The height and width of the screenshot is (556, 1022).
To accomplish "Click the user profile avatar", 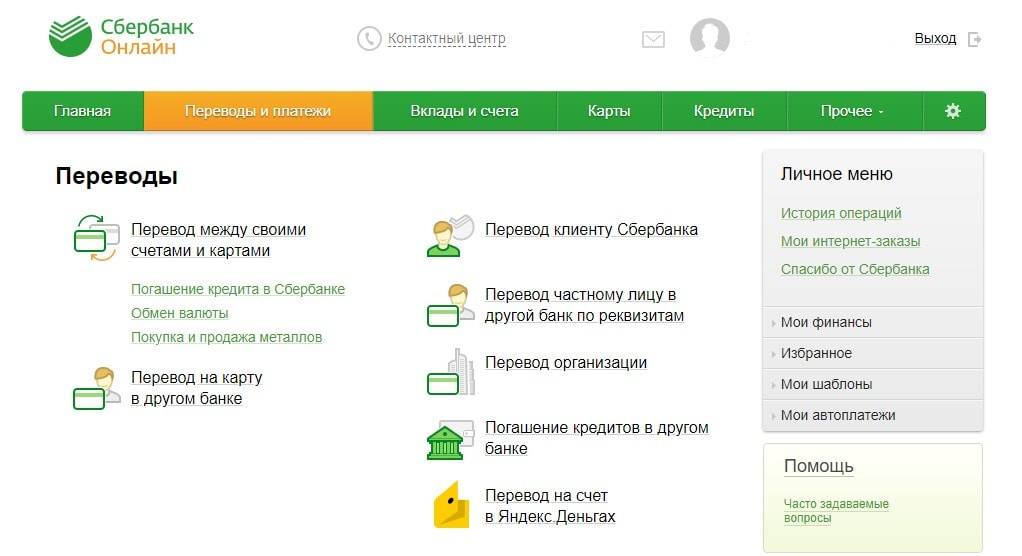I will (x=709, y=38).
